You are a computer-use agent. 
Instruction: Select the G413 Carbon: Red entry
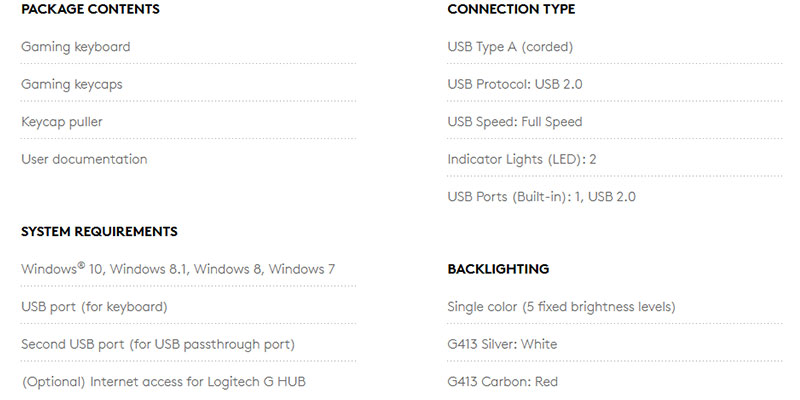coord(502,381)
